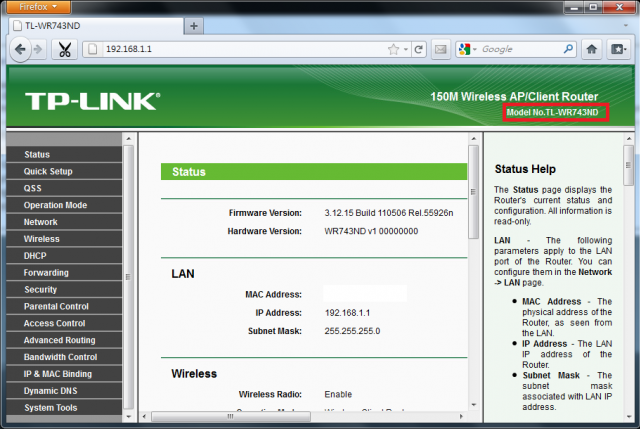
Task: Click Model No.TL-WR743ND text in header
Action: pos(553,112)
